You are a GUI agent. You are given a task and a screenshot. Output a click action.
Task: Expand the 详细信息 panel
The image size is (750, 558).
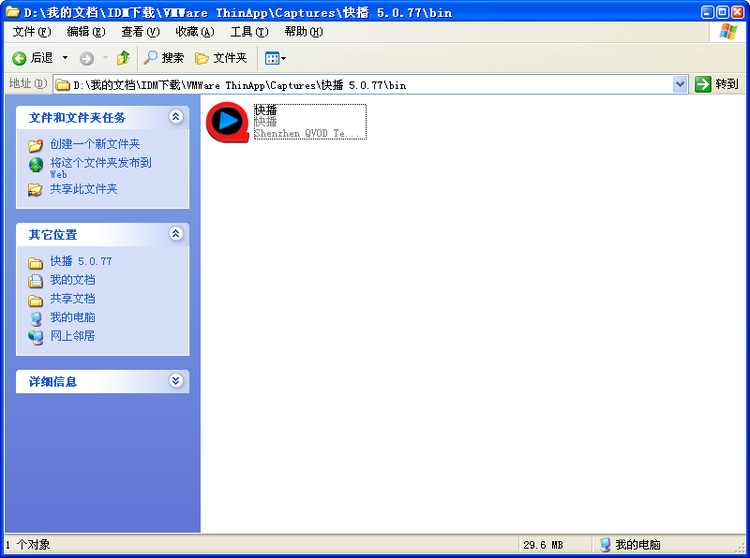pyautogui.click(x=176, y=381)
